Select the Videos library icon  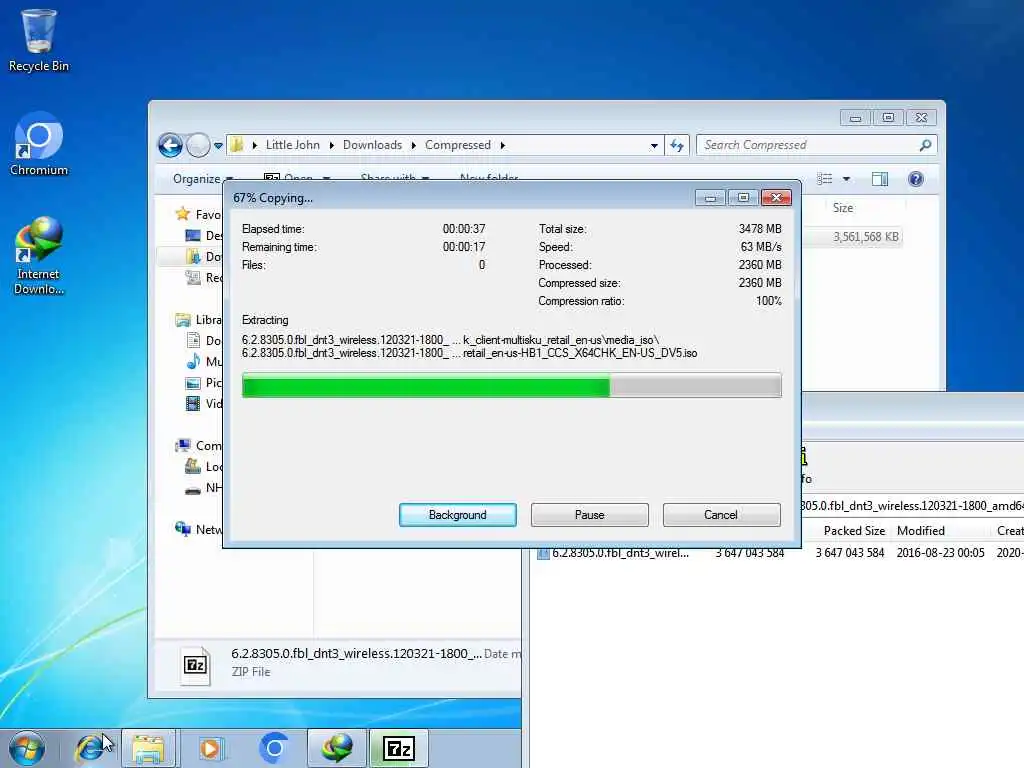pyautogui.click(x=193, y=404)
